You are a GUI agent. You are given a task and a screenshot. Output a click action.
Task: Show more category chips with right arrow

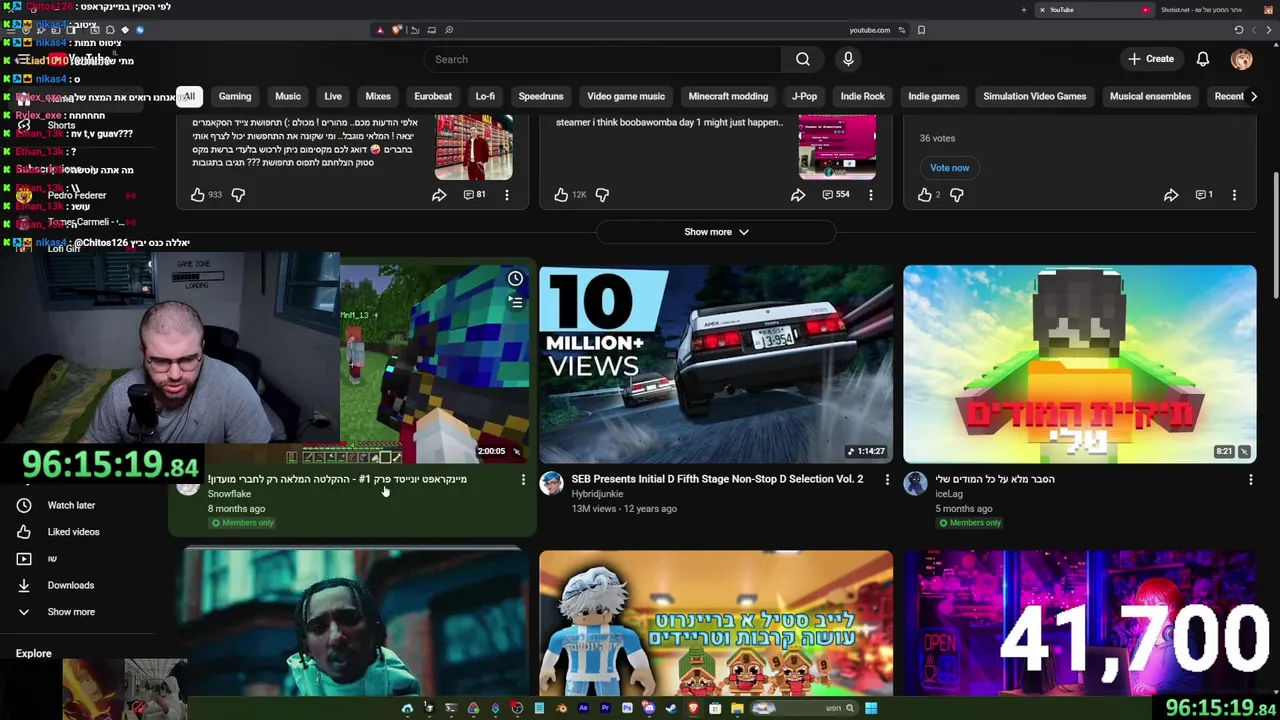point(1254,96)
